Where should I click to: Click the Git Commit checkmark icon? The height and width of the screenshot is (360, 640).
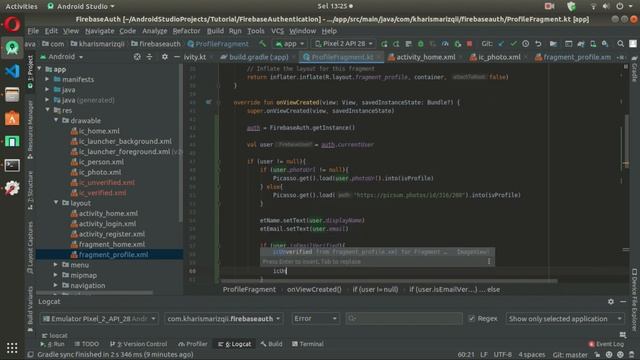[513, 44]
